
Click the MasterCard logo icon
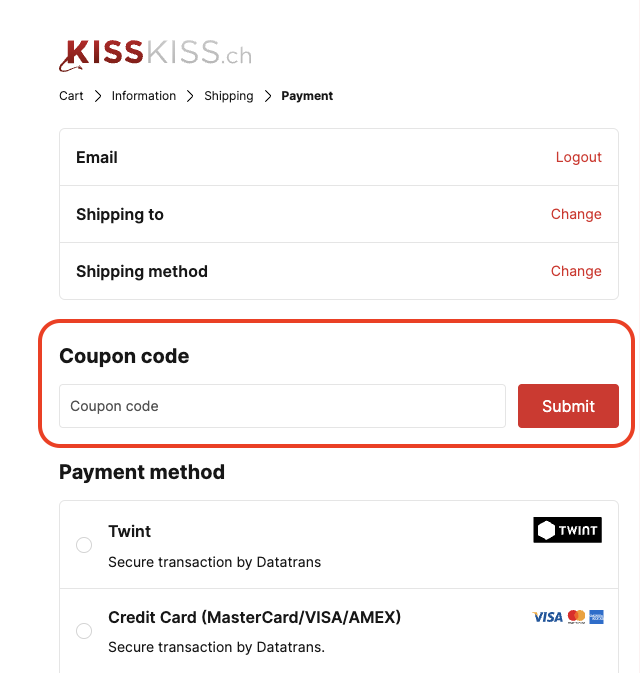click(x=576, y=617)
